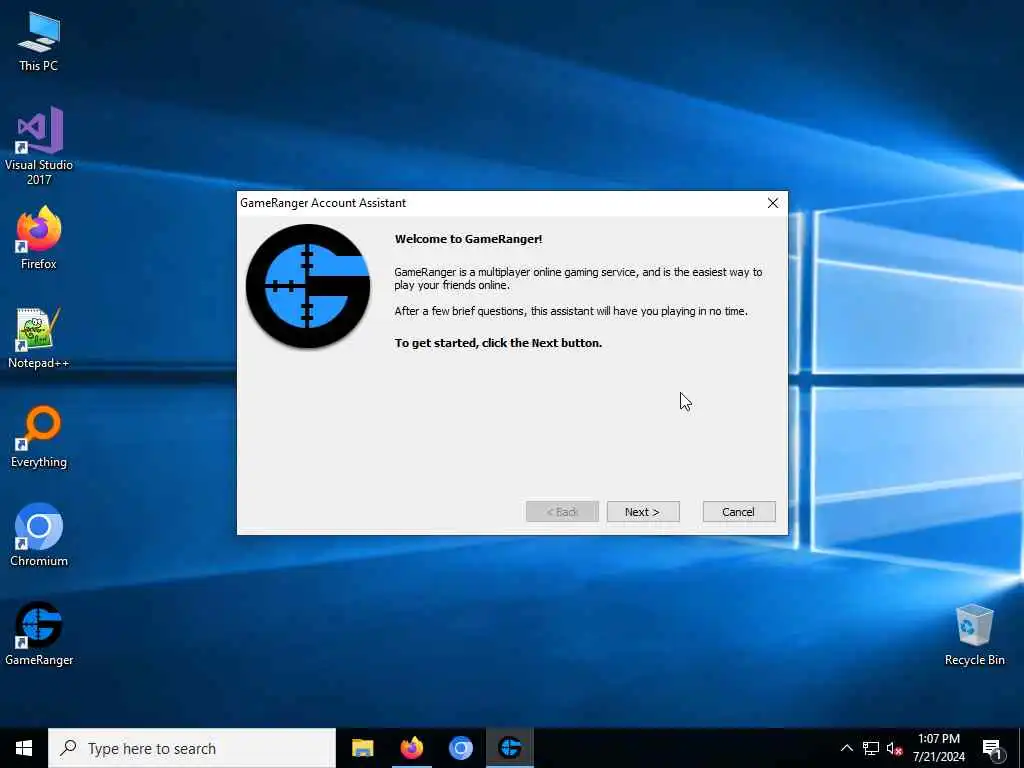Cancel the Account Assistant
1024x768 pixels.
[x=739, y=512]
